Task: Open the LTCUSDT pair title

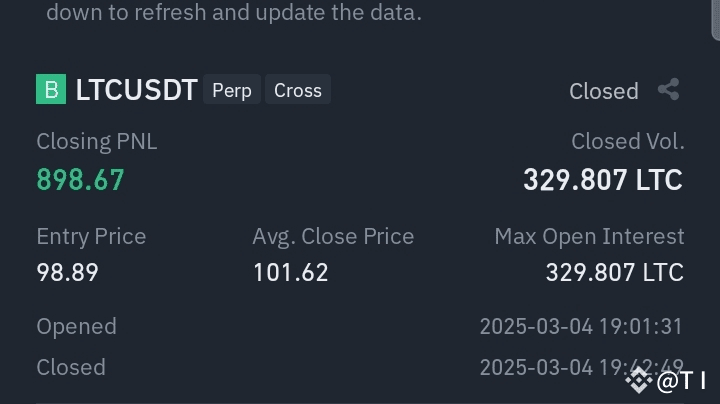Action: pos(136,90)
